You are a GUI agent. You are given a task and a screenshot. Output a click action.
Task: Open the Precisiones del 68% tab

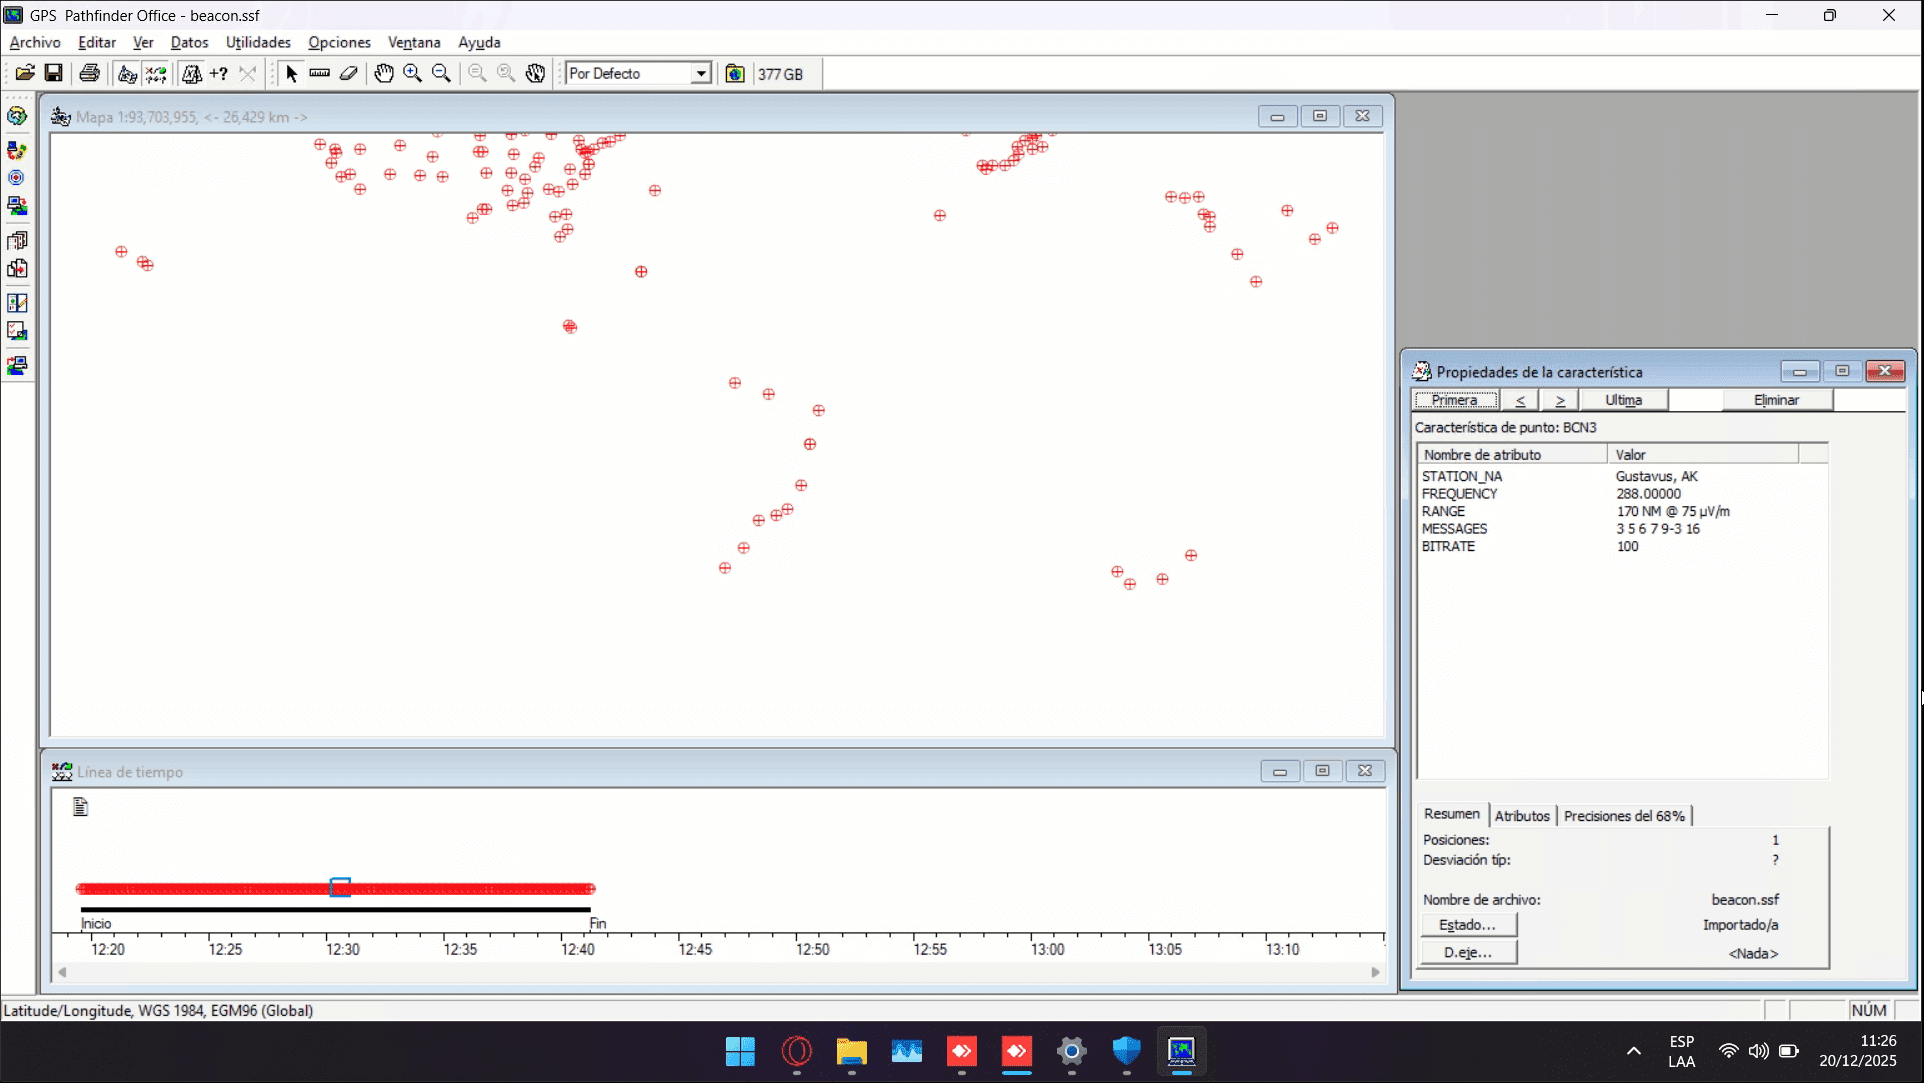click(1623, 816)
